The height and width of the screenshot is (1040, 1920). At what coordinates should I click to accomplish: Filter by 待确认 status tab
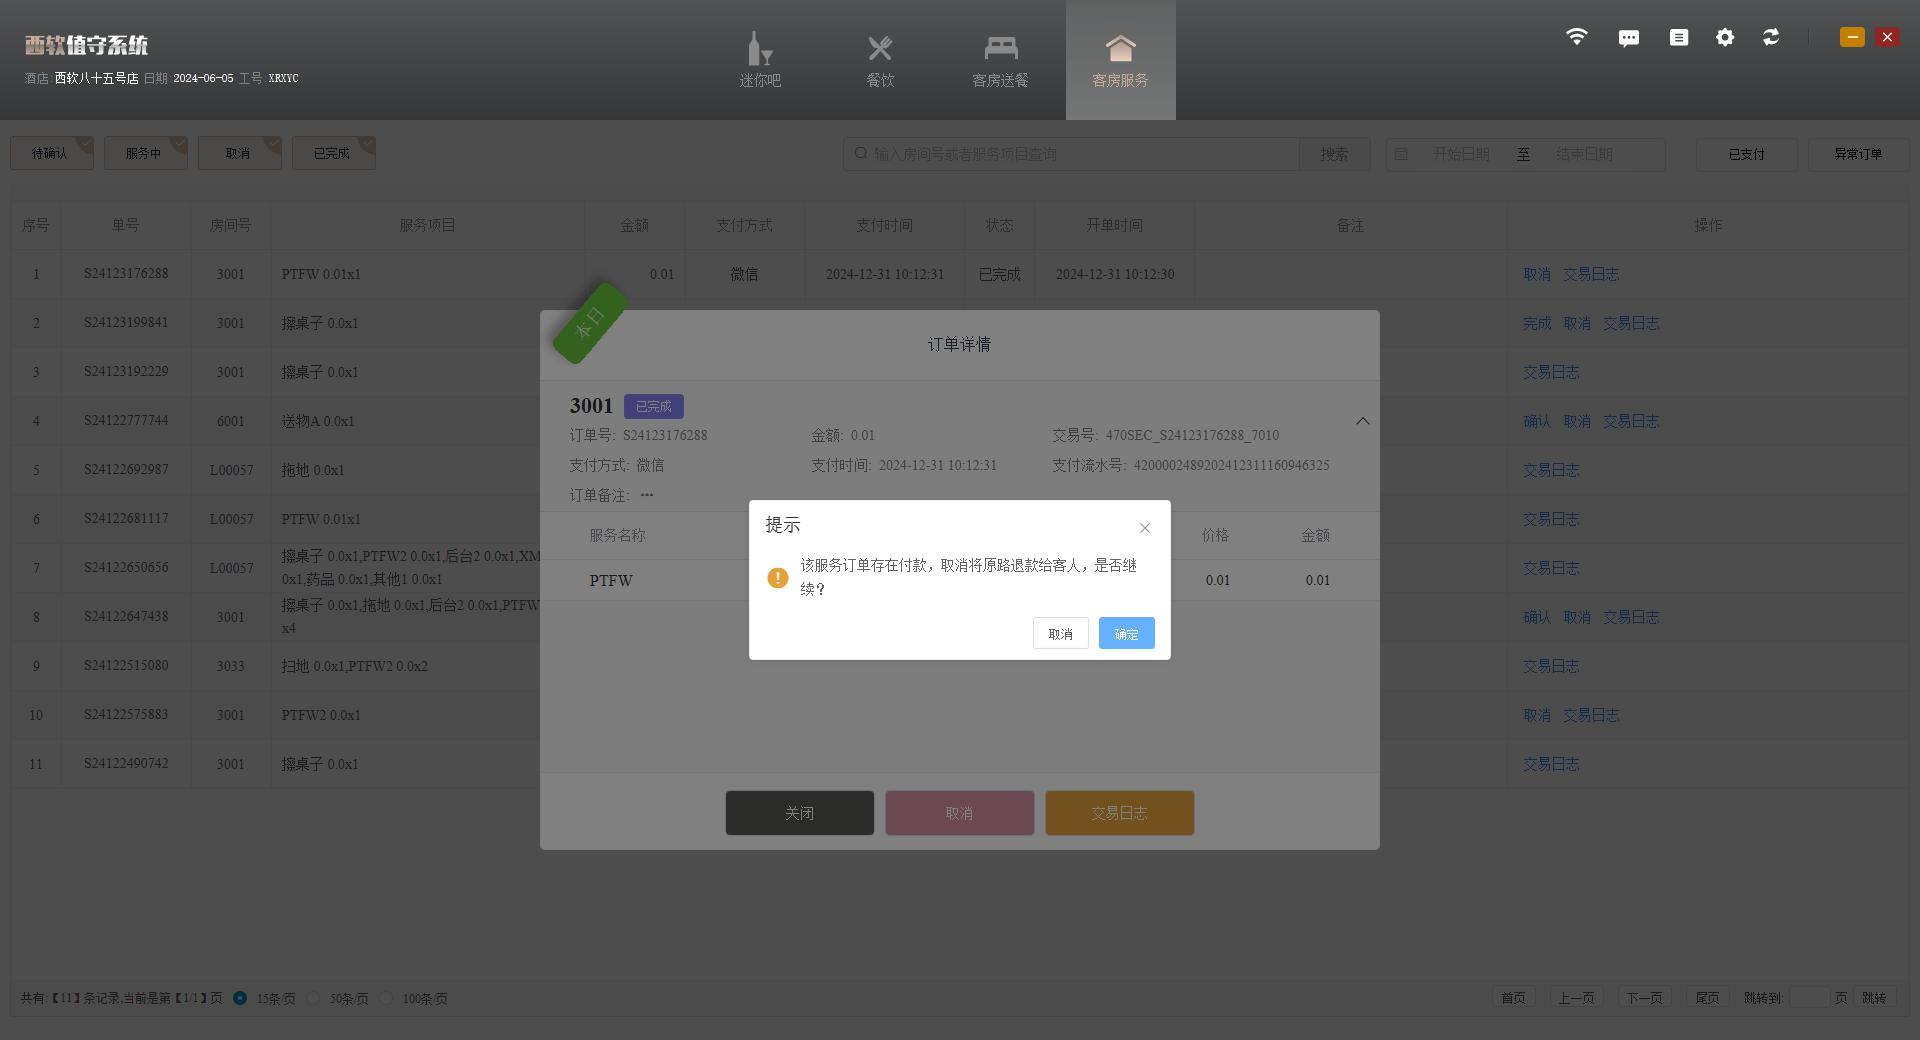50,153
